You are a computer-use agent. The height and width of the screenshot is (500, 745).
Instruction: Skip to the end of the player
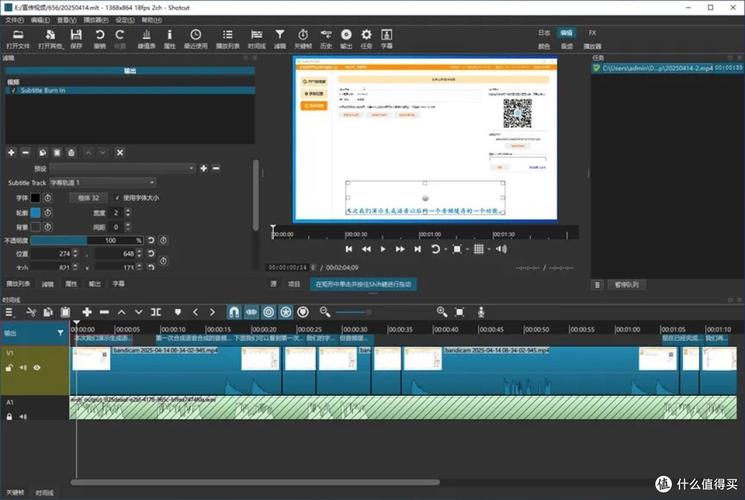click(417, 249)
